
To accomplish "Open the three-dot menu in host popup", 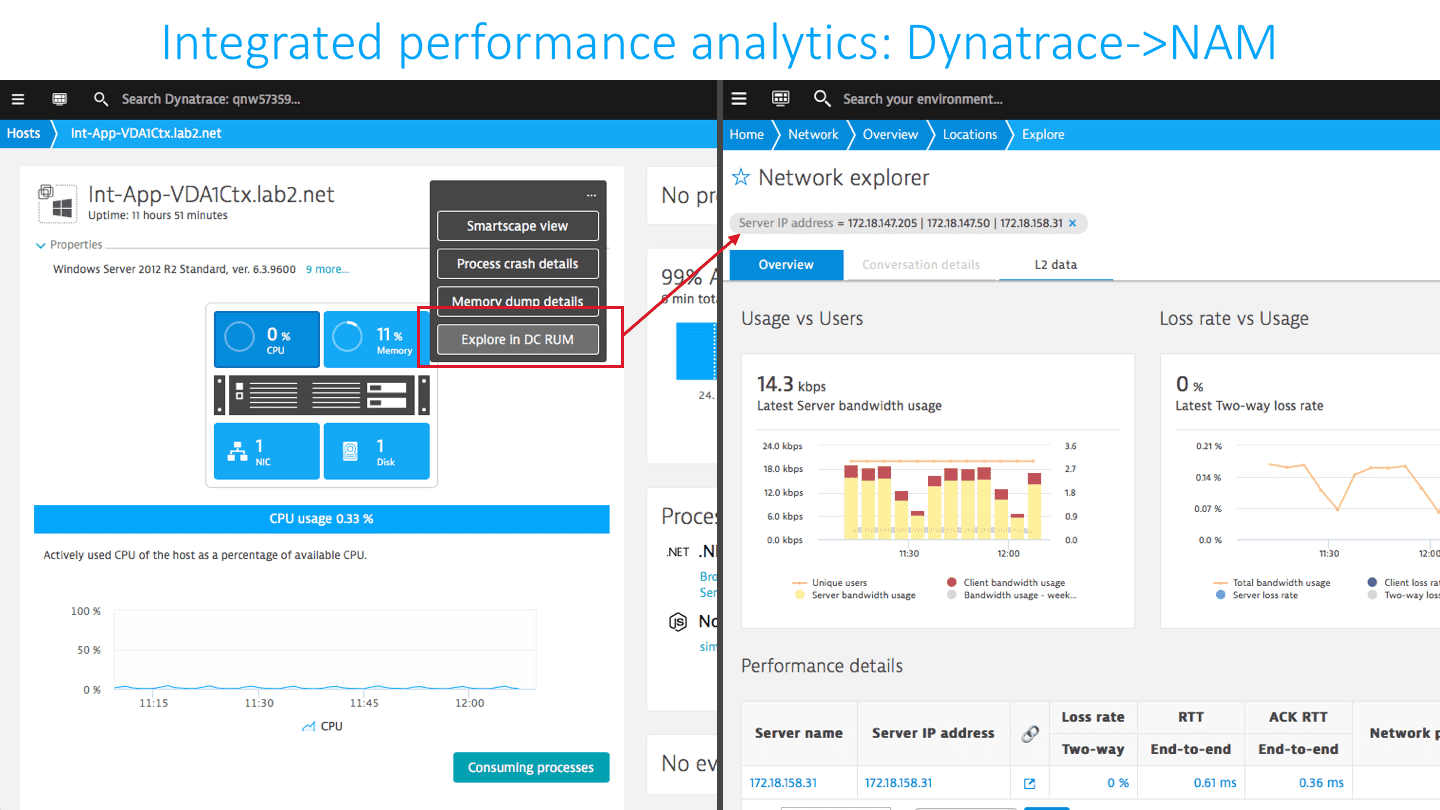I will [x=591, y=195].
